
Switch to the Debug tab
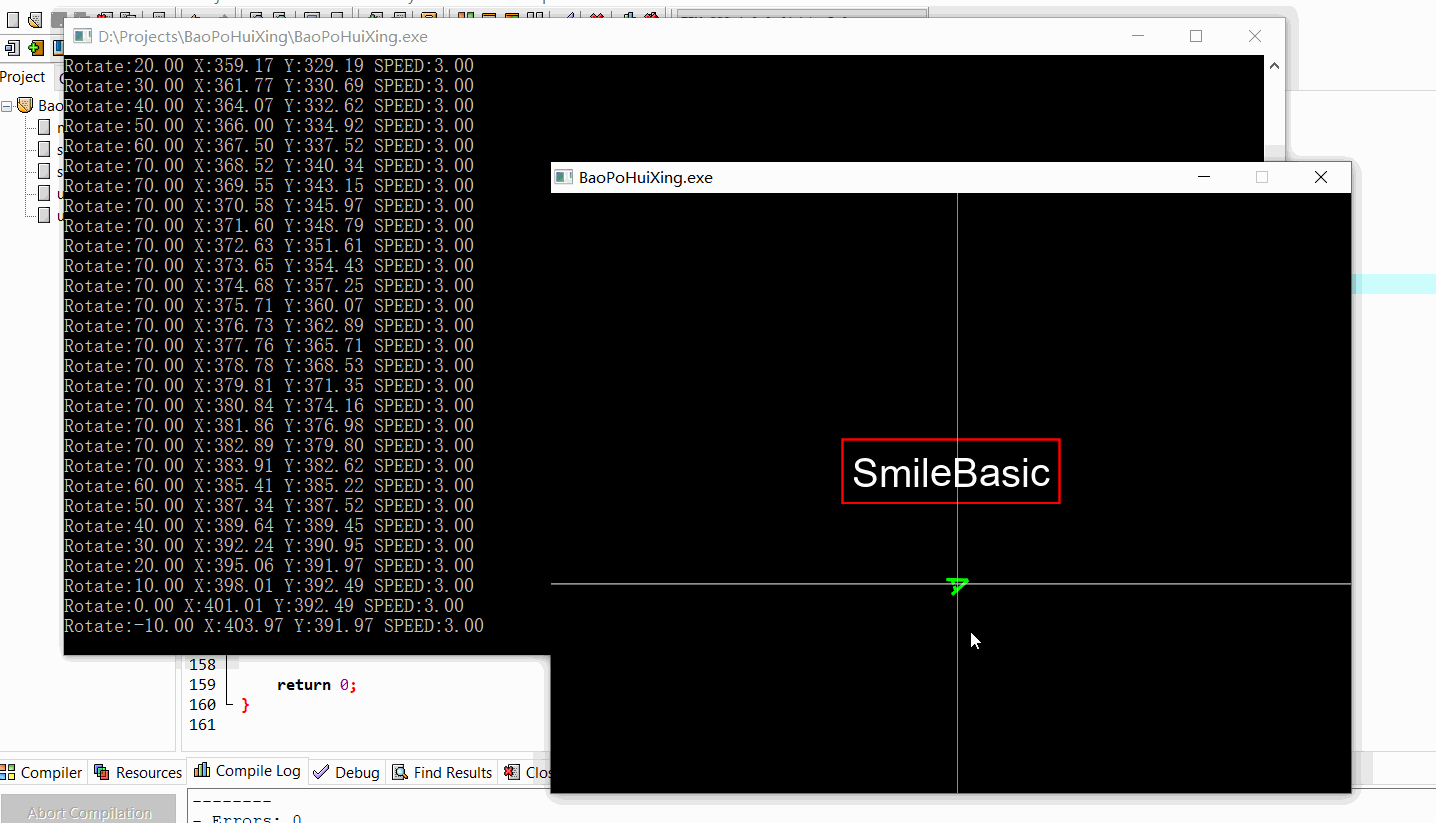346,772
